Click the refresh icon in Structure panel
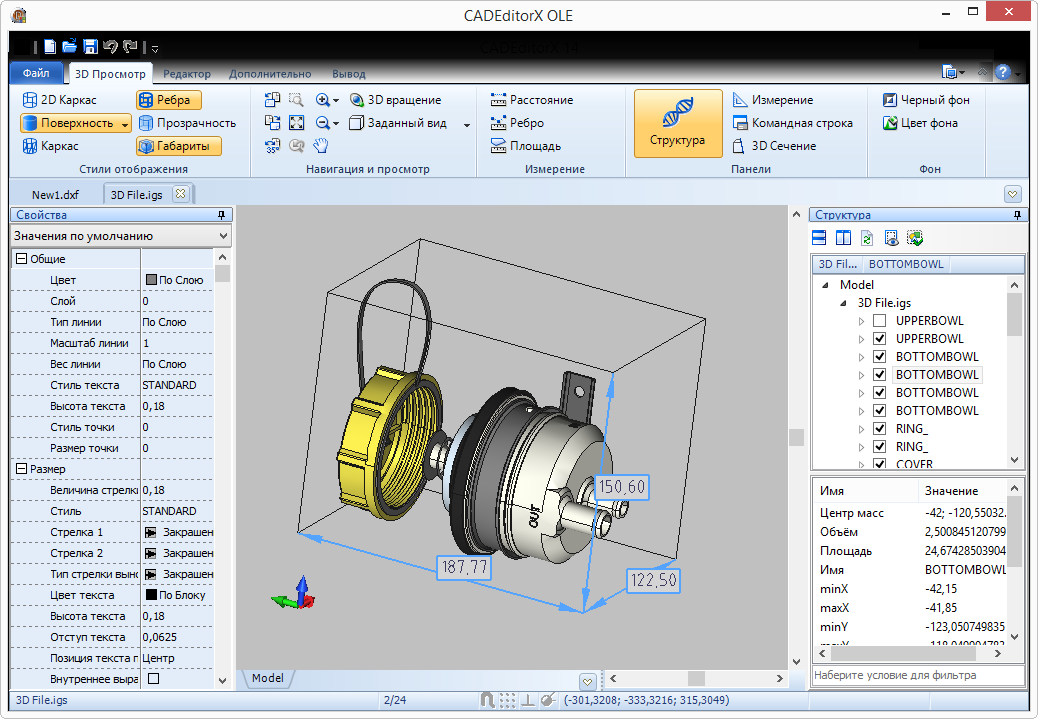Image resolution: width=1038 pixels, height=719 pixels. coord(867,237)
